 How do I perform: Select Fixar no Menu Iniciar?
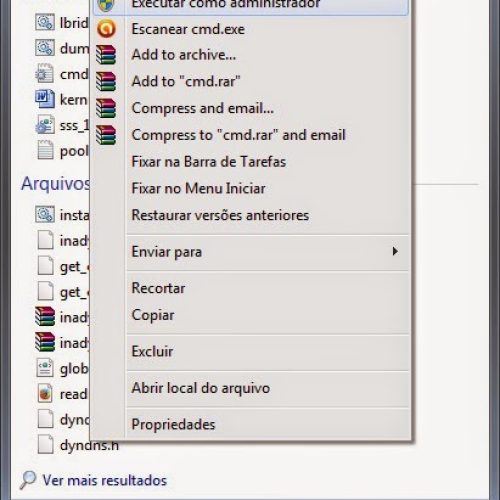click(x=251, y=188)
